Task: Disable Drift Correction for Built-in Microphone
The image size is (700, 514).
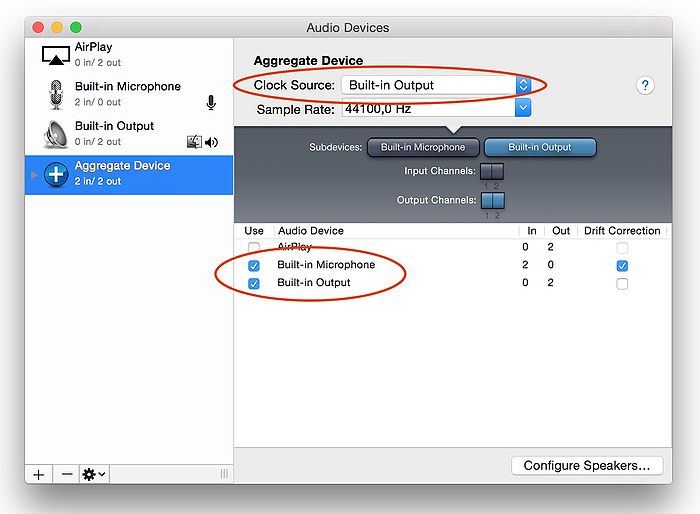Action: (622, 266)
